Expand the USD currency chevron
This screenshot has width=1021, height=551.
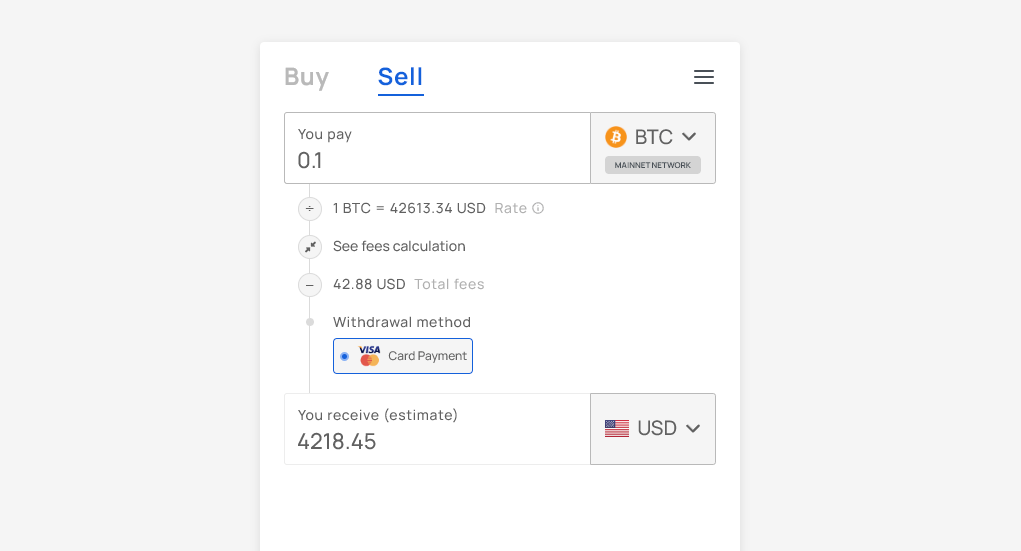pyautogui.click(x=693, y=429)
